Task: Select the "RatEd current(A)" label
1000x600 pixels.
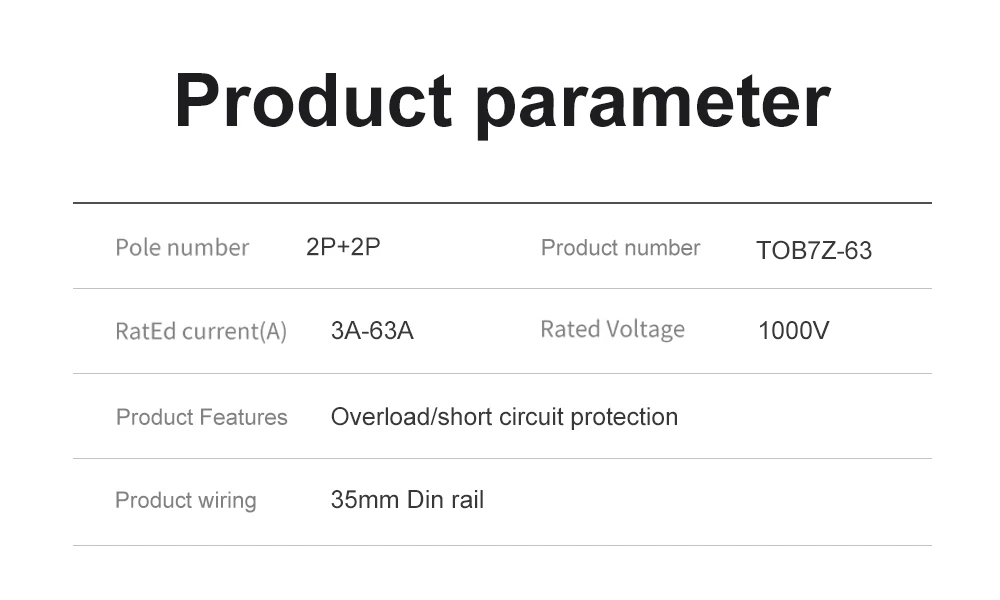Action: [201, 331]
